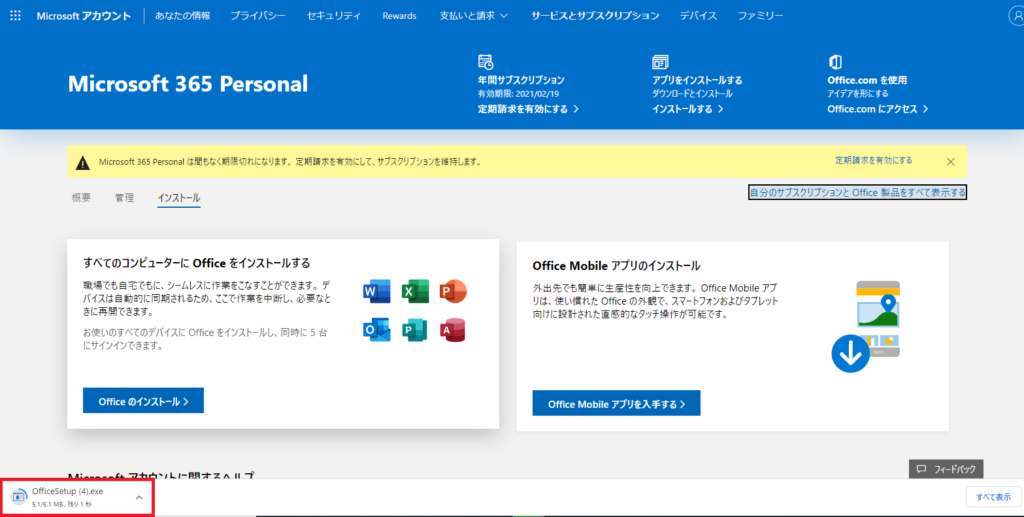The image size is (1024, 517).
Task: Open あなたの情報 in the top navigation
Action: click(182, 16)
